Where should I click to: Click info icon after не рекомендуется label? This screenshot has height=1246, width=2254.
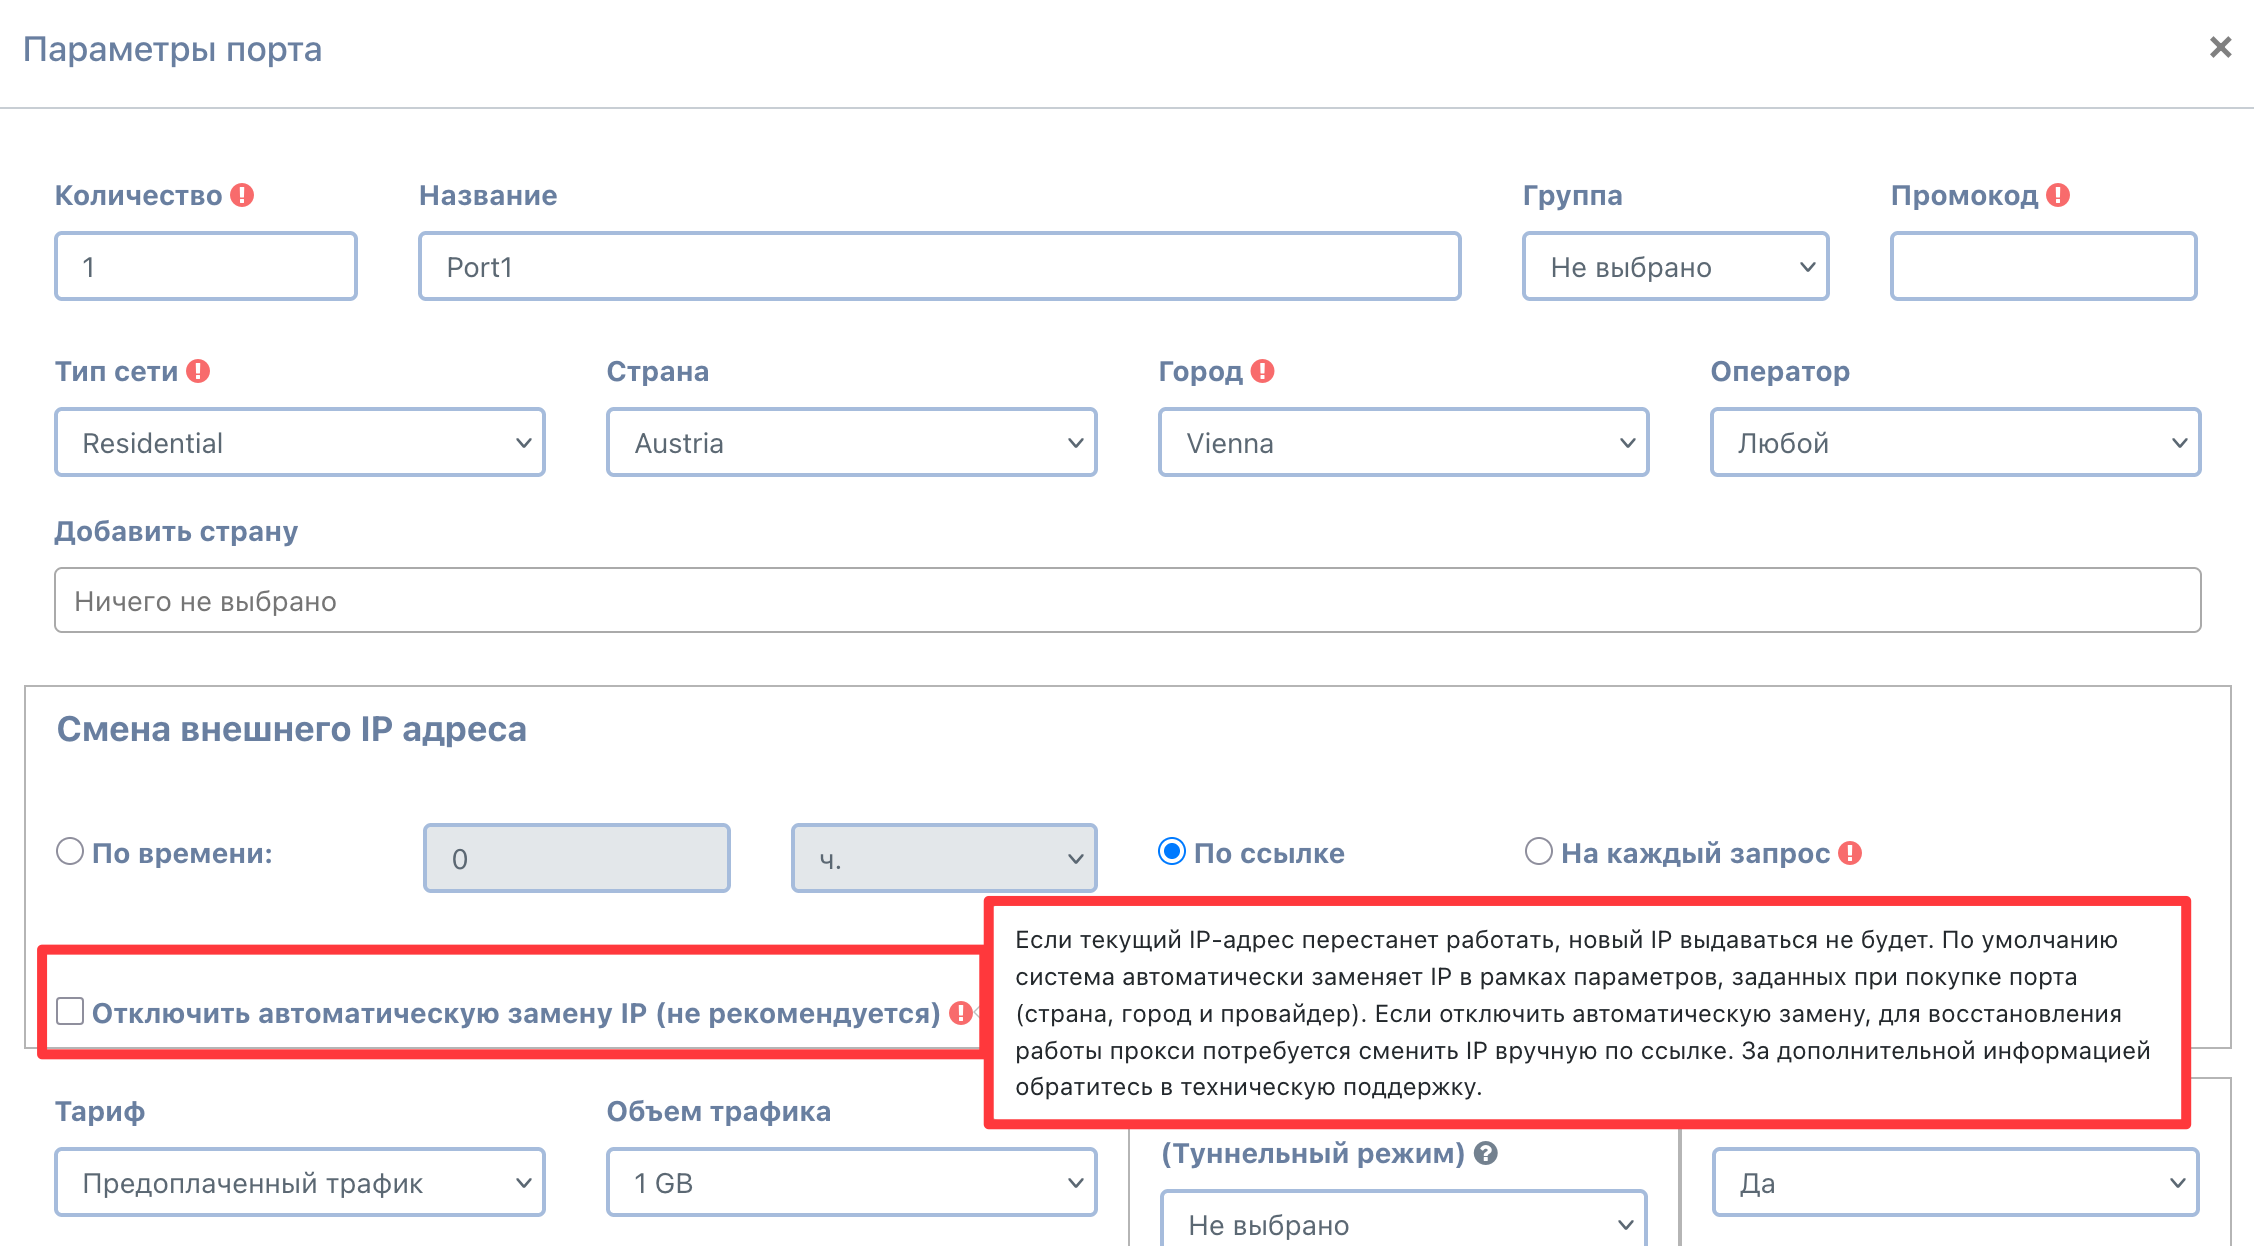[961, 1013]
